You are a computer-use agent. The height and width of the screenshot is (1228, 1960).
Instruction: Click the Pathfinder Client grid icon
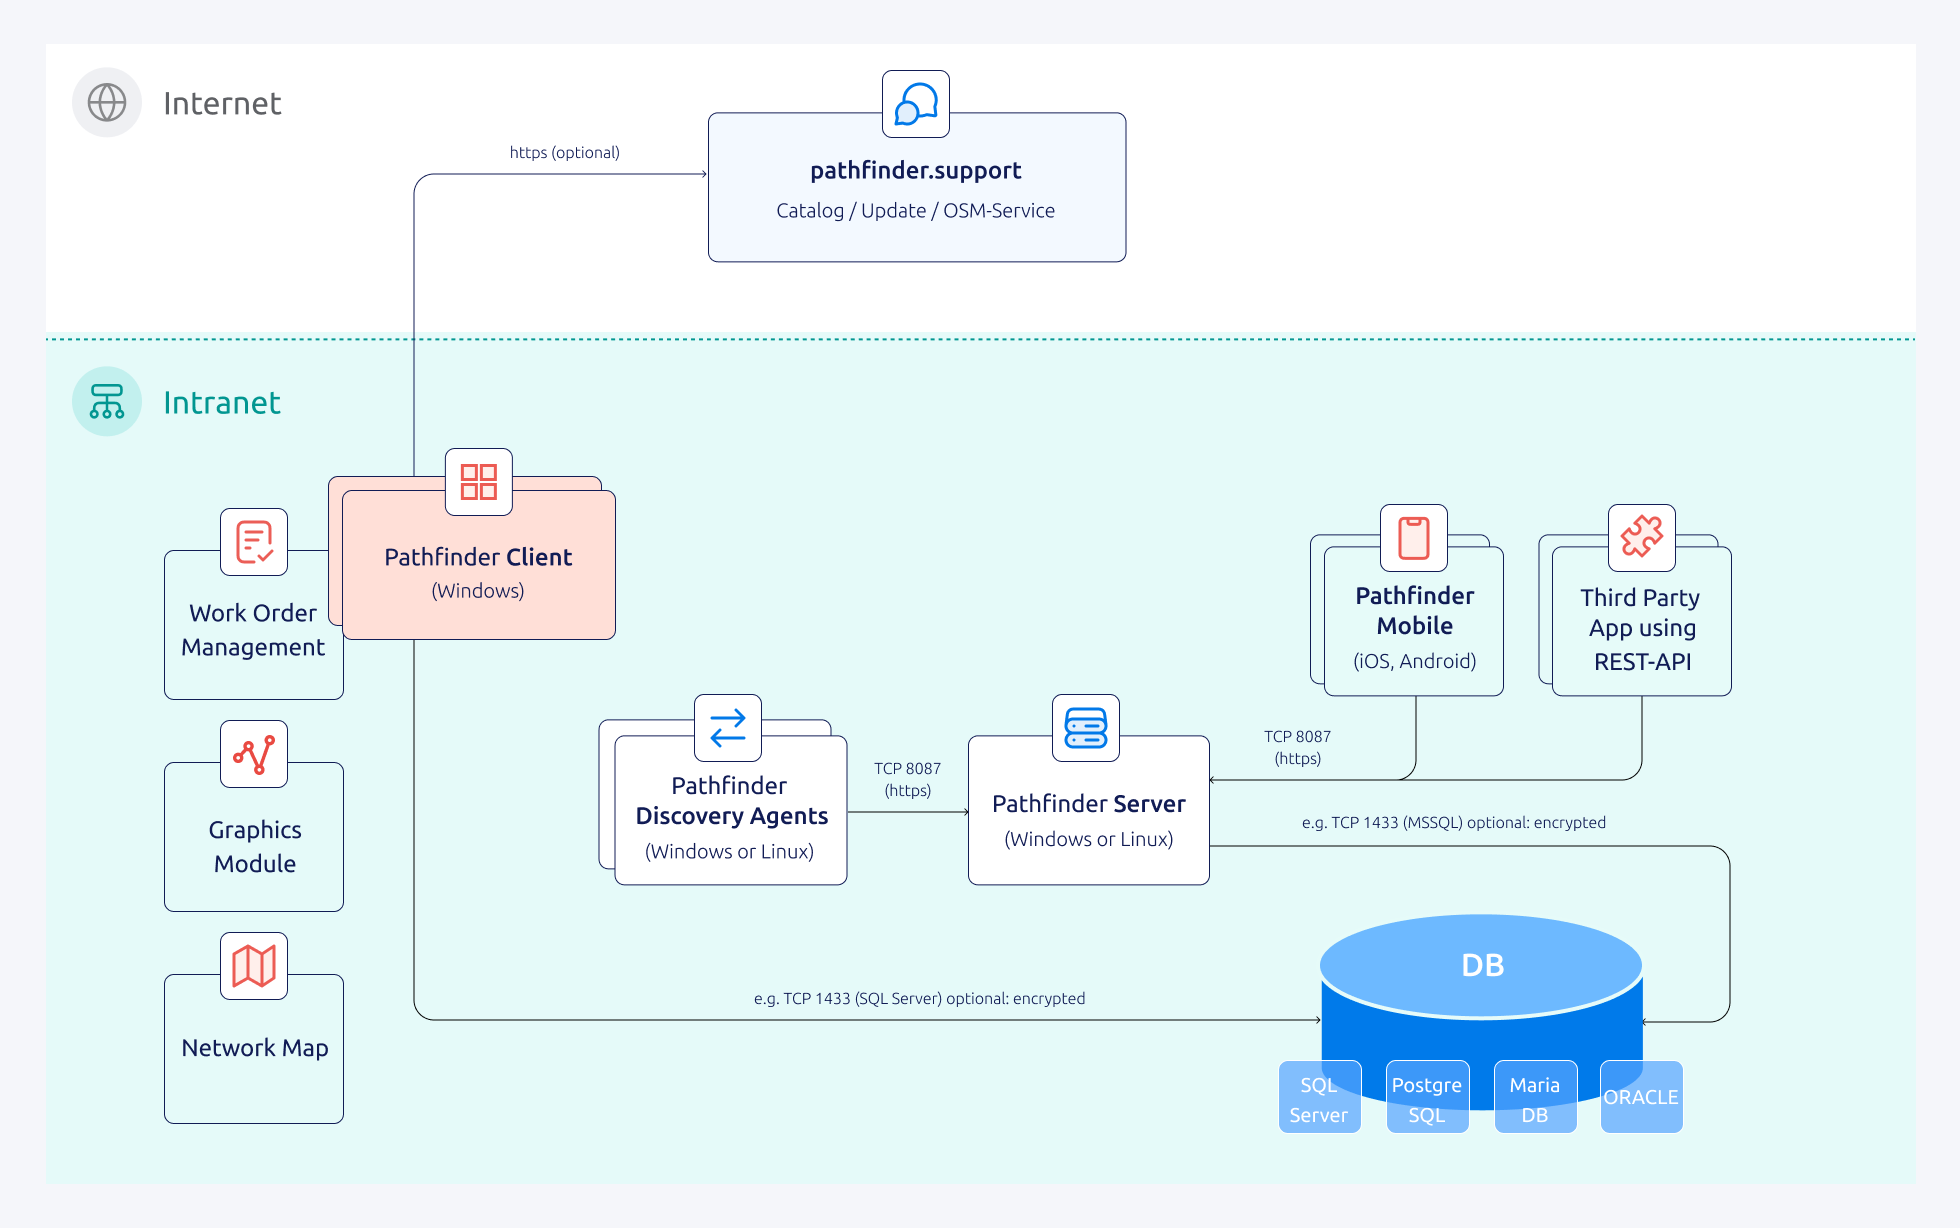pyautogui.click(x=478, y=482)
